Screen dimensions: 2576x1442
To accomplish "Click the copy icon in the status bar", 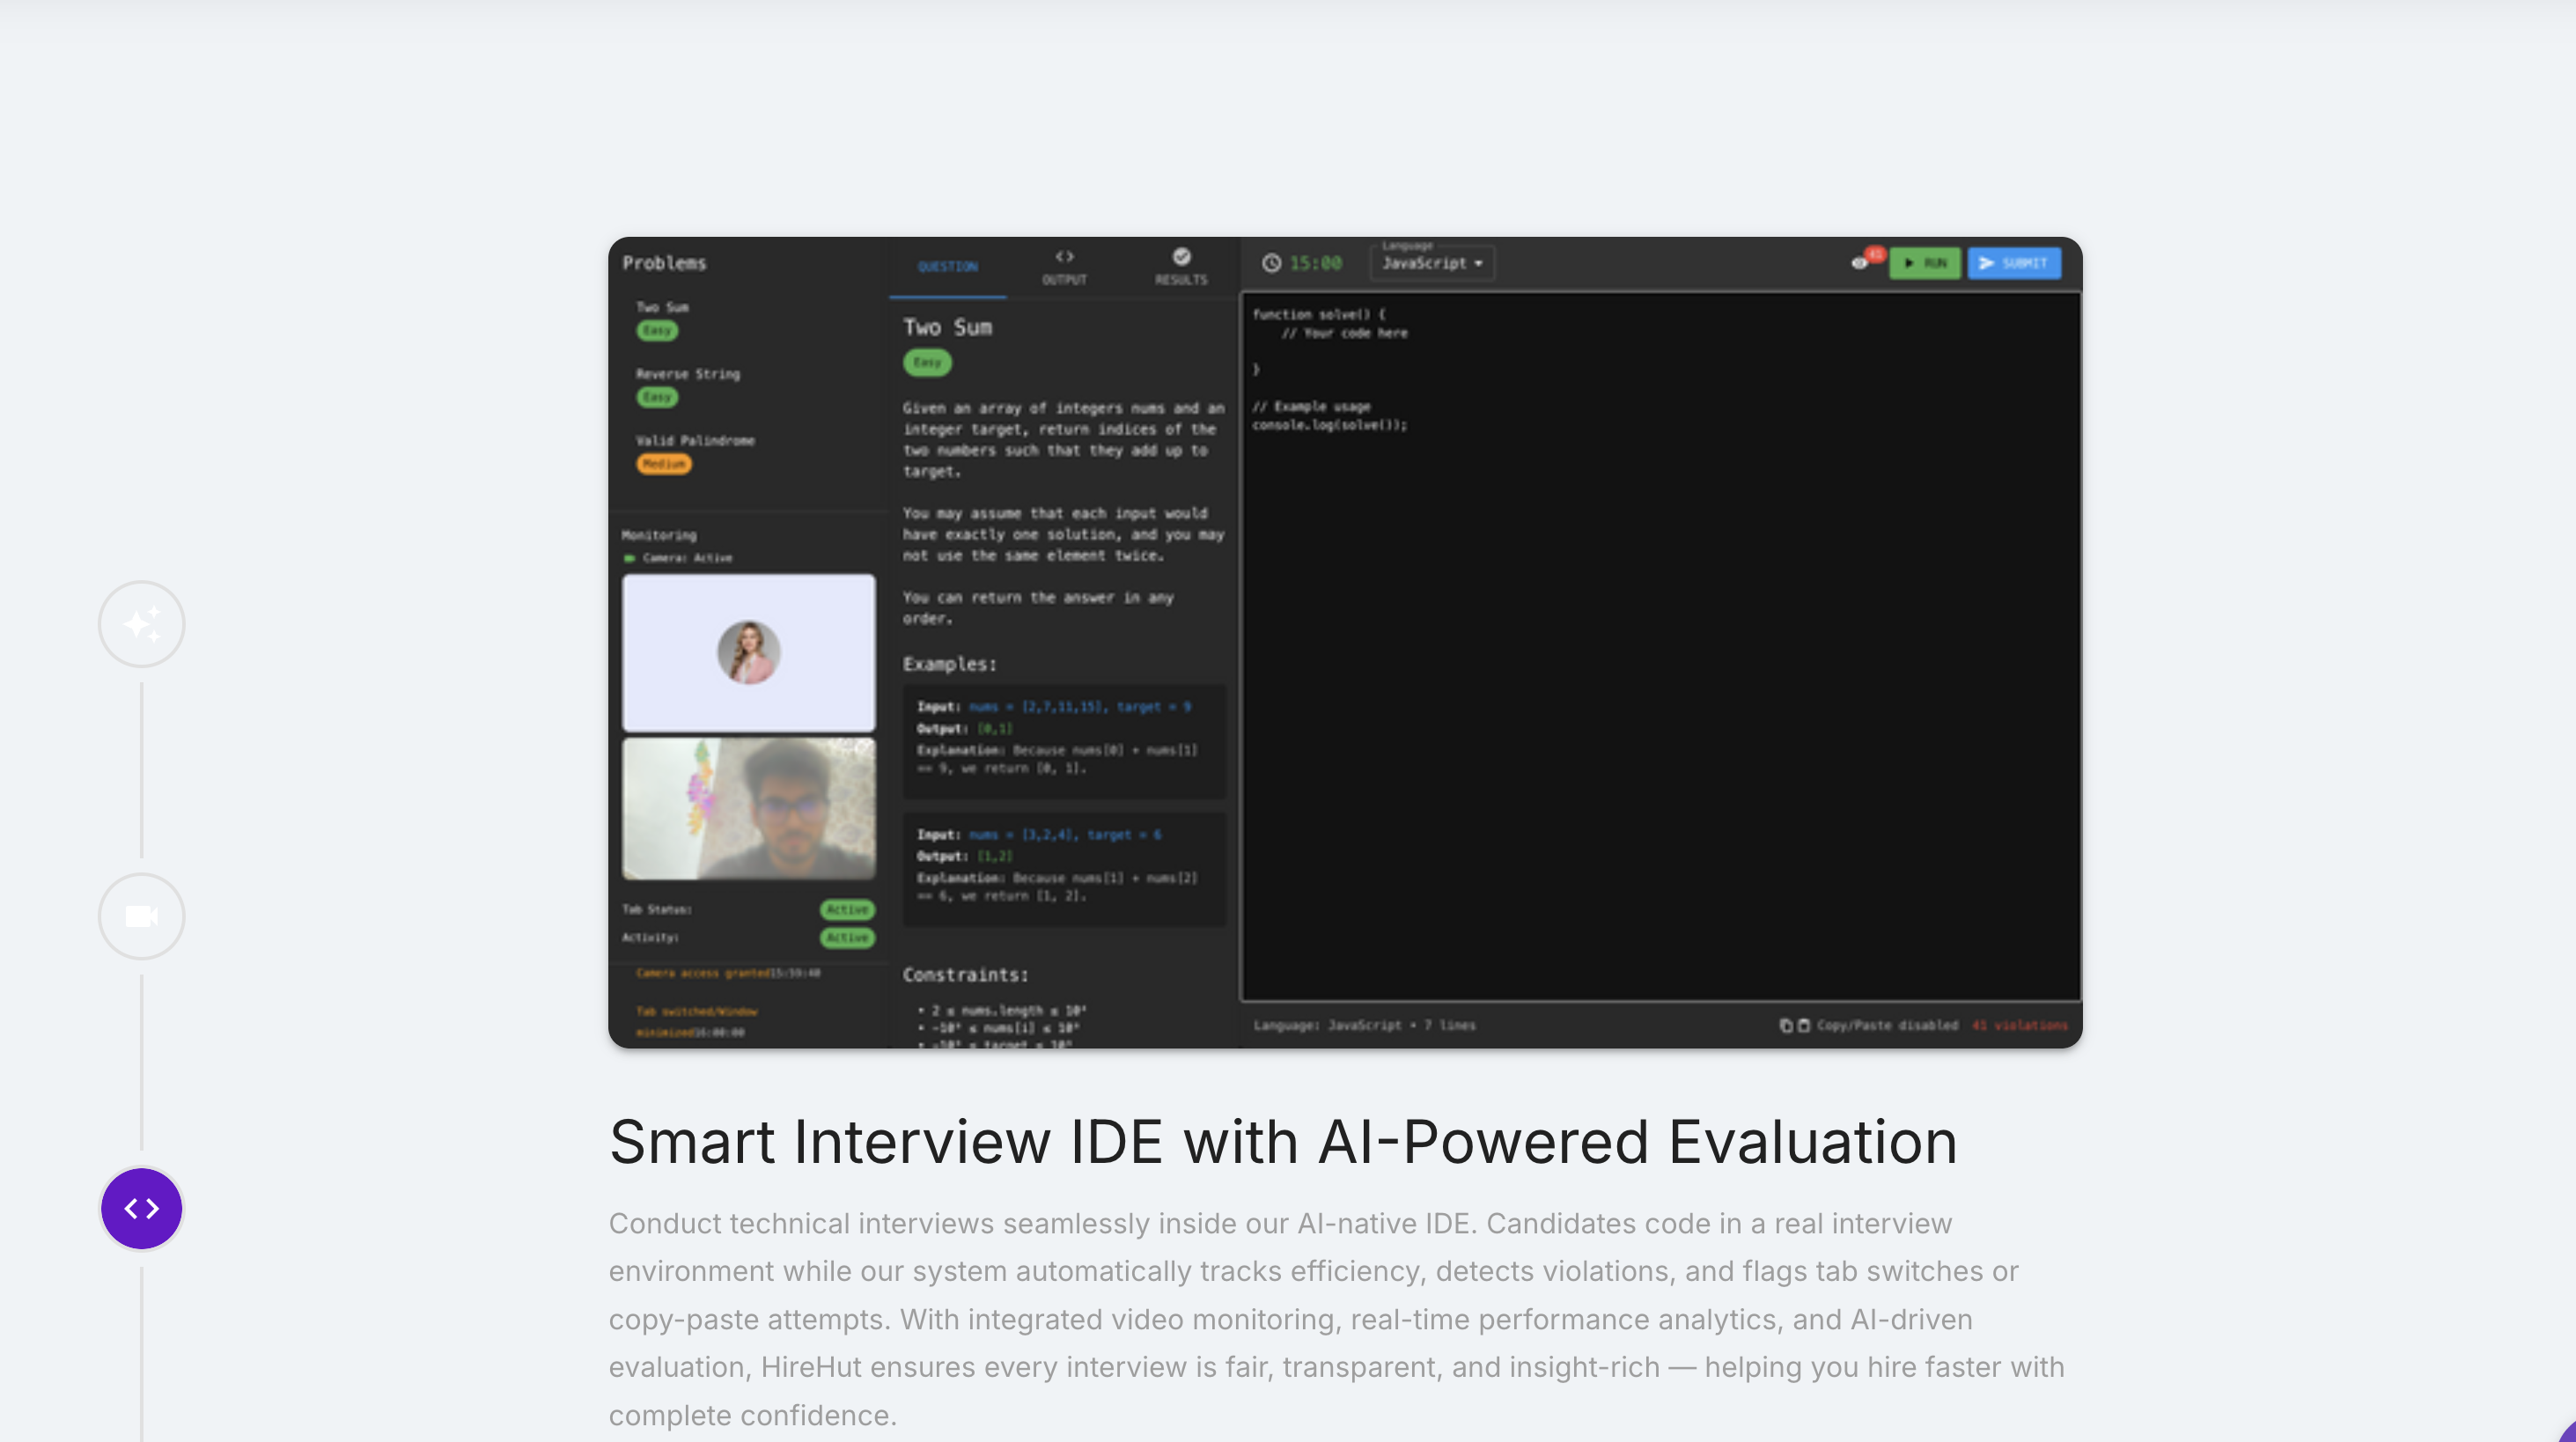I will 1787,1025.
